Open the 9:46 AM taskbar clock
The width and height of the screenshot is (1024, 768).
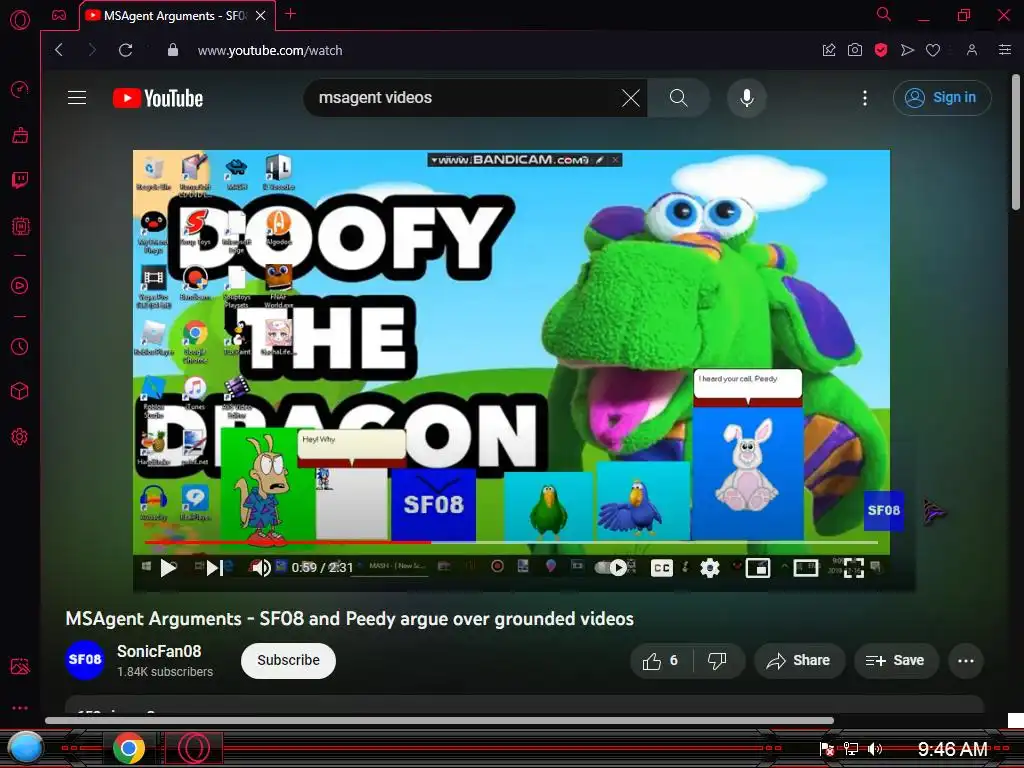point(952,749)
